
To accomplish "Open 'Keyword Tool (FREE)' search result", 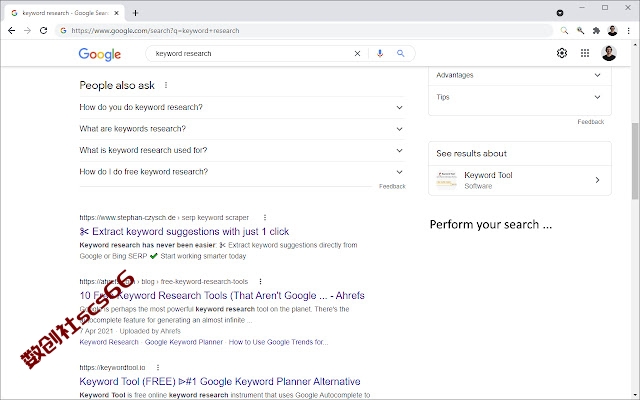I will 220,382.
